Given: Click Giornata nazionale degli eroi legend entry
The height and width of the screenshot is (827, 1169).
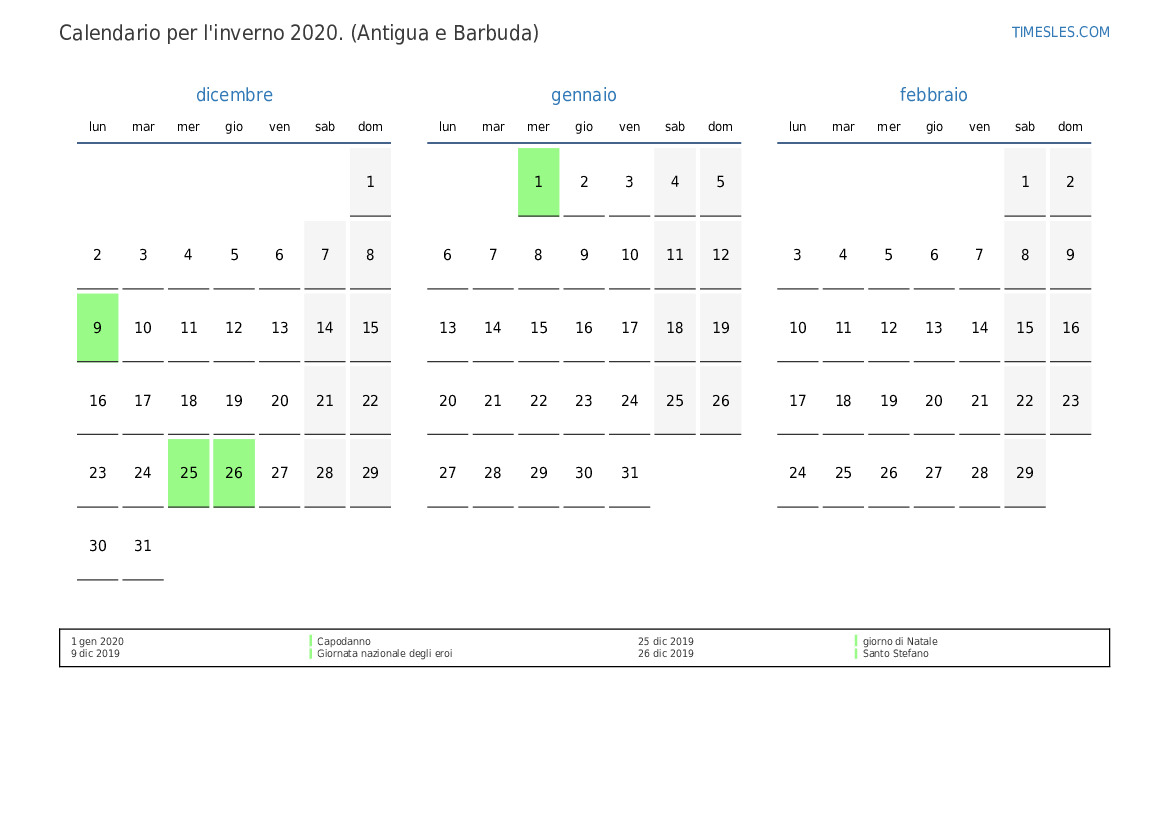Looking at the screenshot, I should (x=384, y=654).
